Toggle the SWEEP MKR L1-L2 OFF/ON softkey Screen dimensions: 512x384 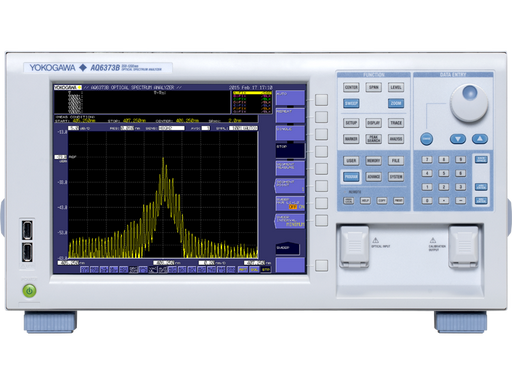pyautogui.click(x=290, y=203)
